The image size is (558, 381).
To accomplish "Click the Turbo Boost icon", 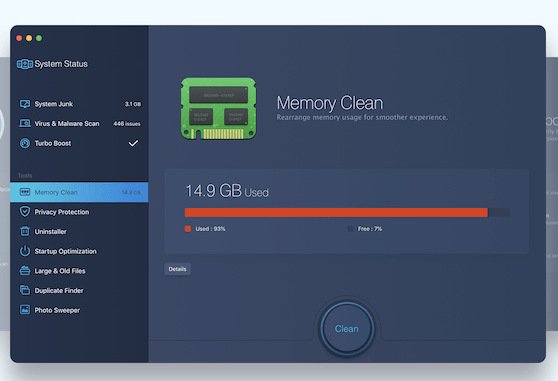I will [x=25, y=143].
